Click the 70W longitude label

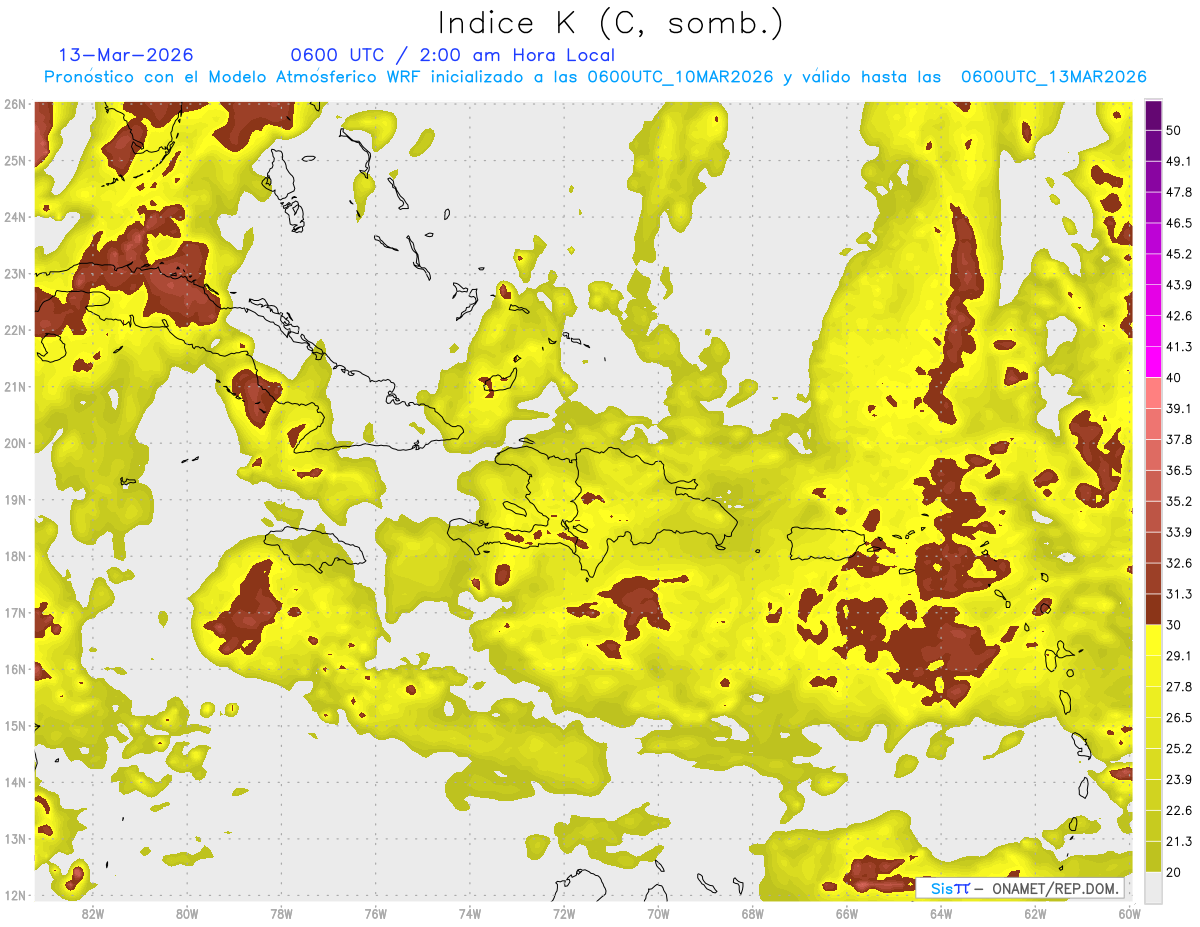click(x=658, y=913)
